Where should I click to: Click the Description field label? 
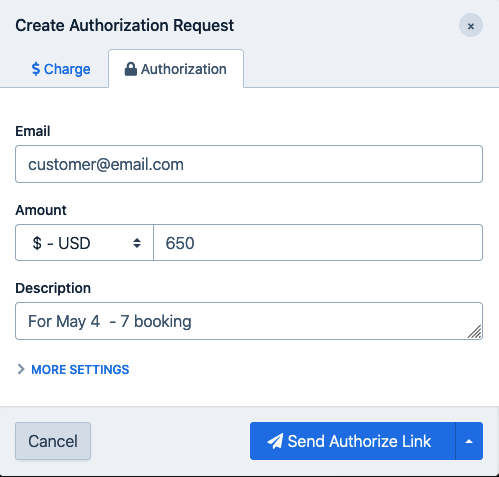click(53, 288)
